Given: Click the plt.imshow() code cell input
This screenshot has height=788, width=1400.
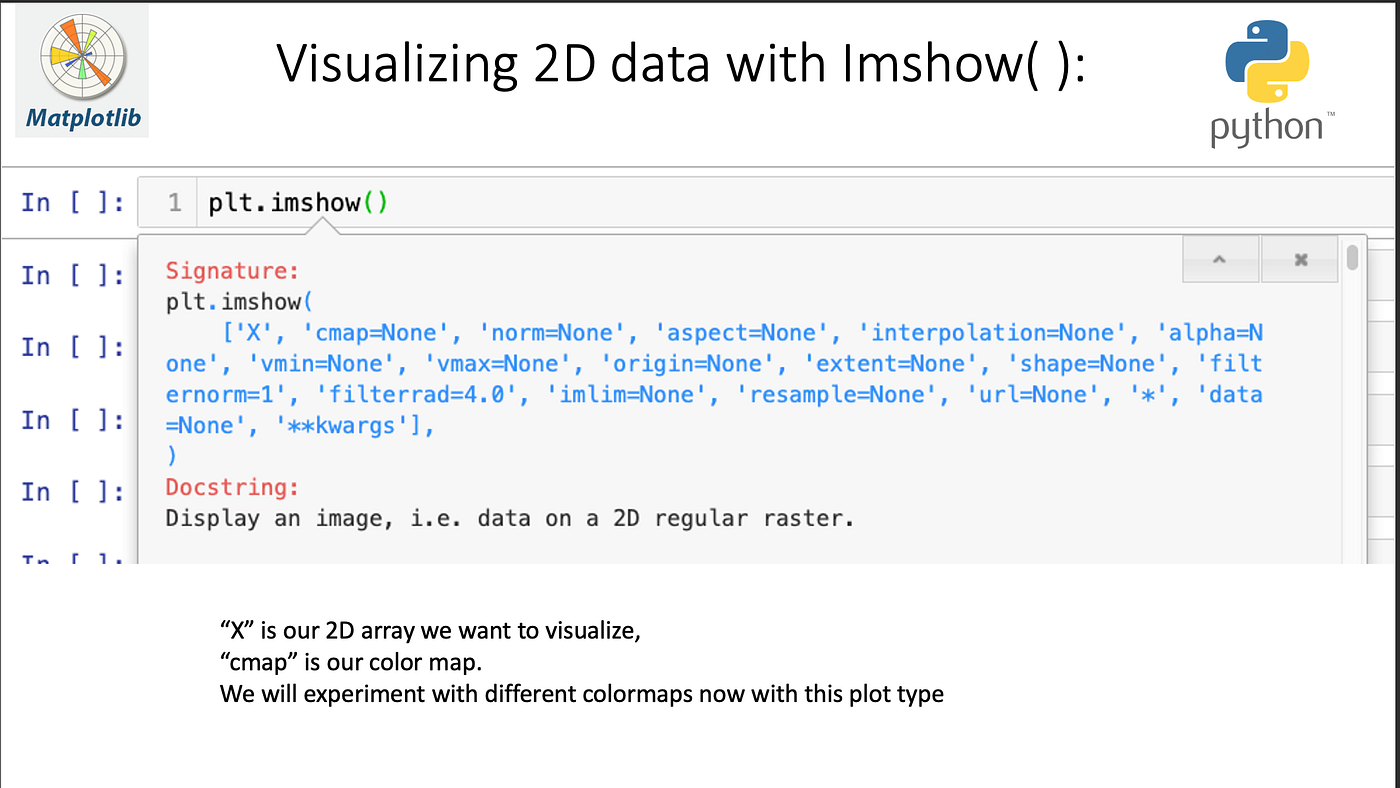Looking at the screenshot, I should 764,203.
